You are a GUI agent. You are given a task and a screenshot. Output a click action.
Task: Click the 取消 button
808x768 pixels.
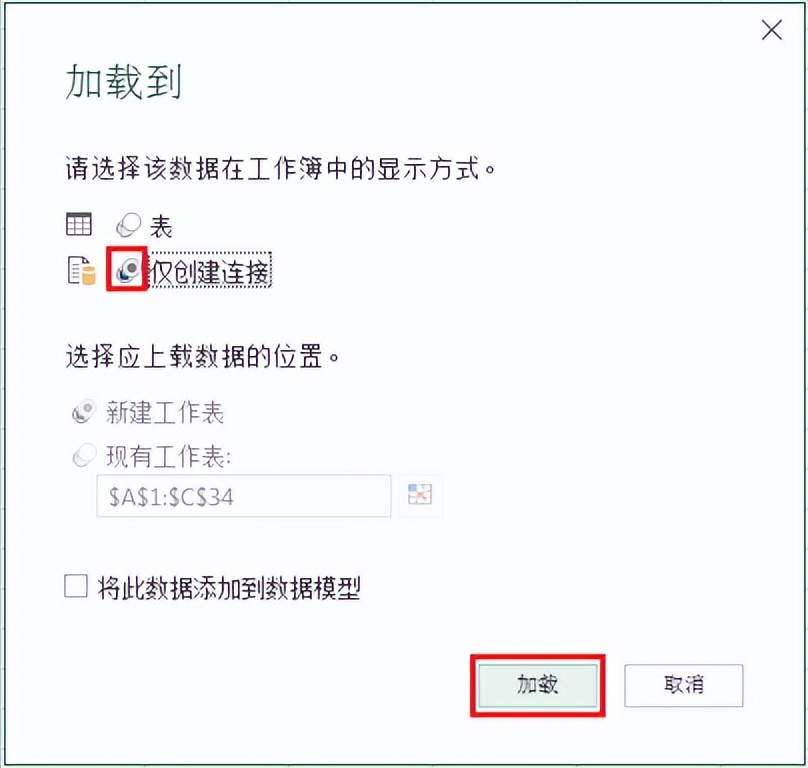click(x=684, y=686)
